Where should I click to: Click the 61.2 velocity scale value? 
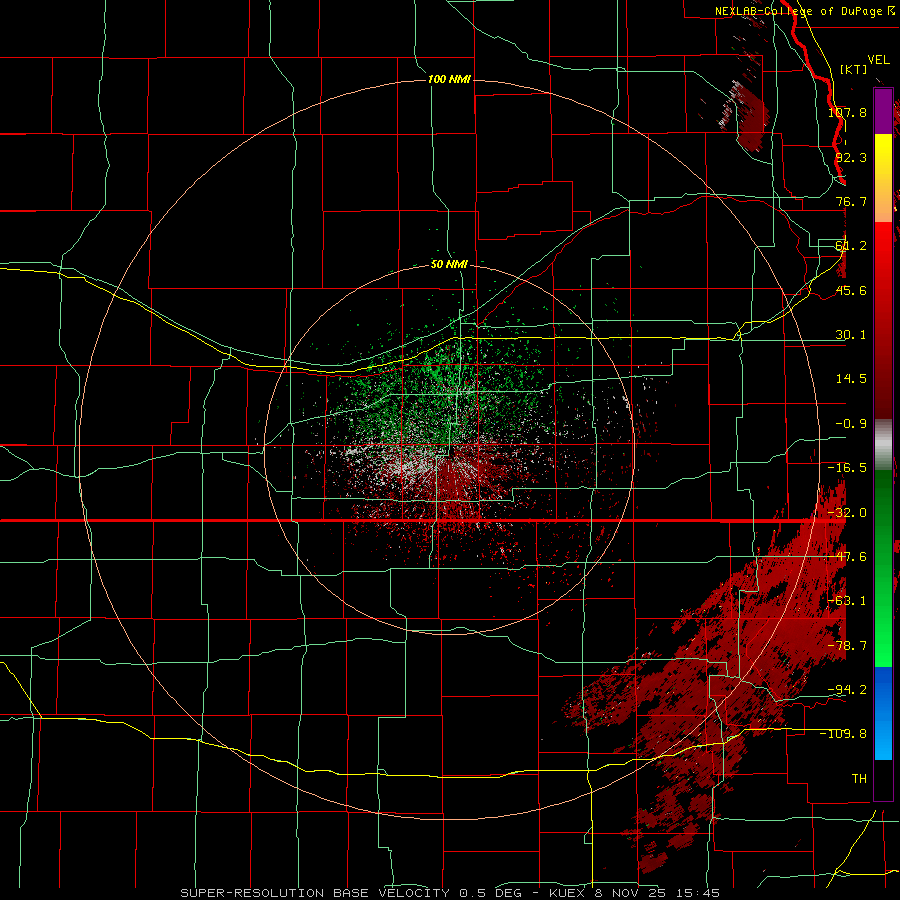(x=851, y=246)
